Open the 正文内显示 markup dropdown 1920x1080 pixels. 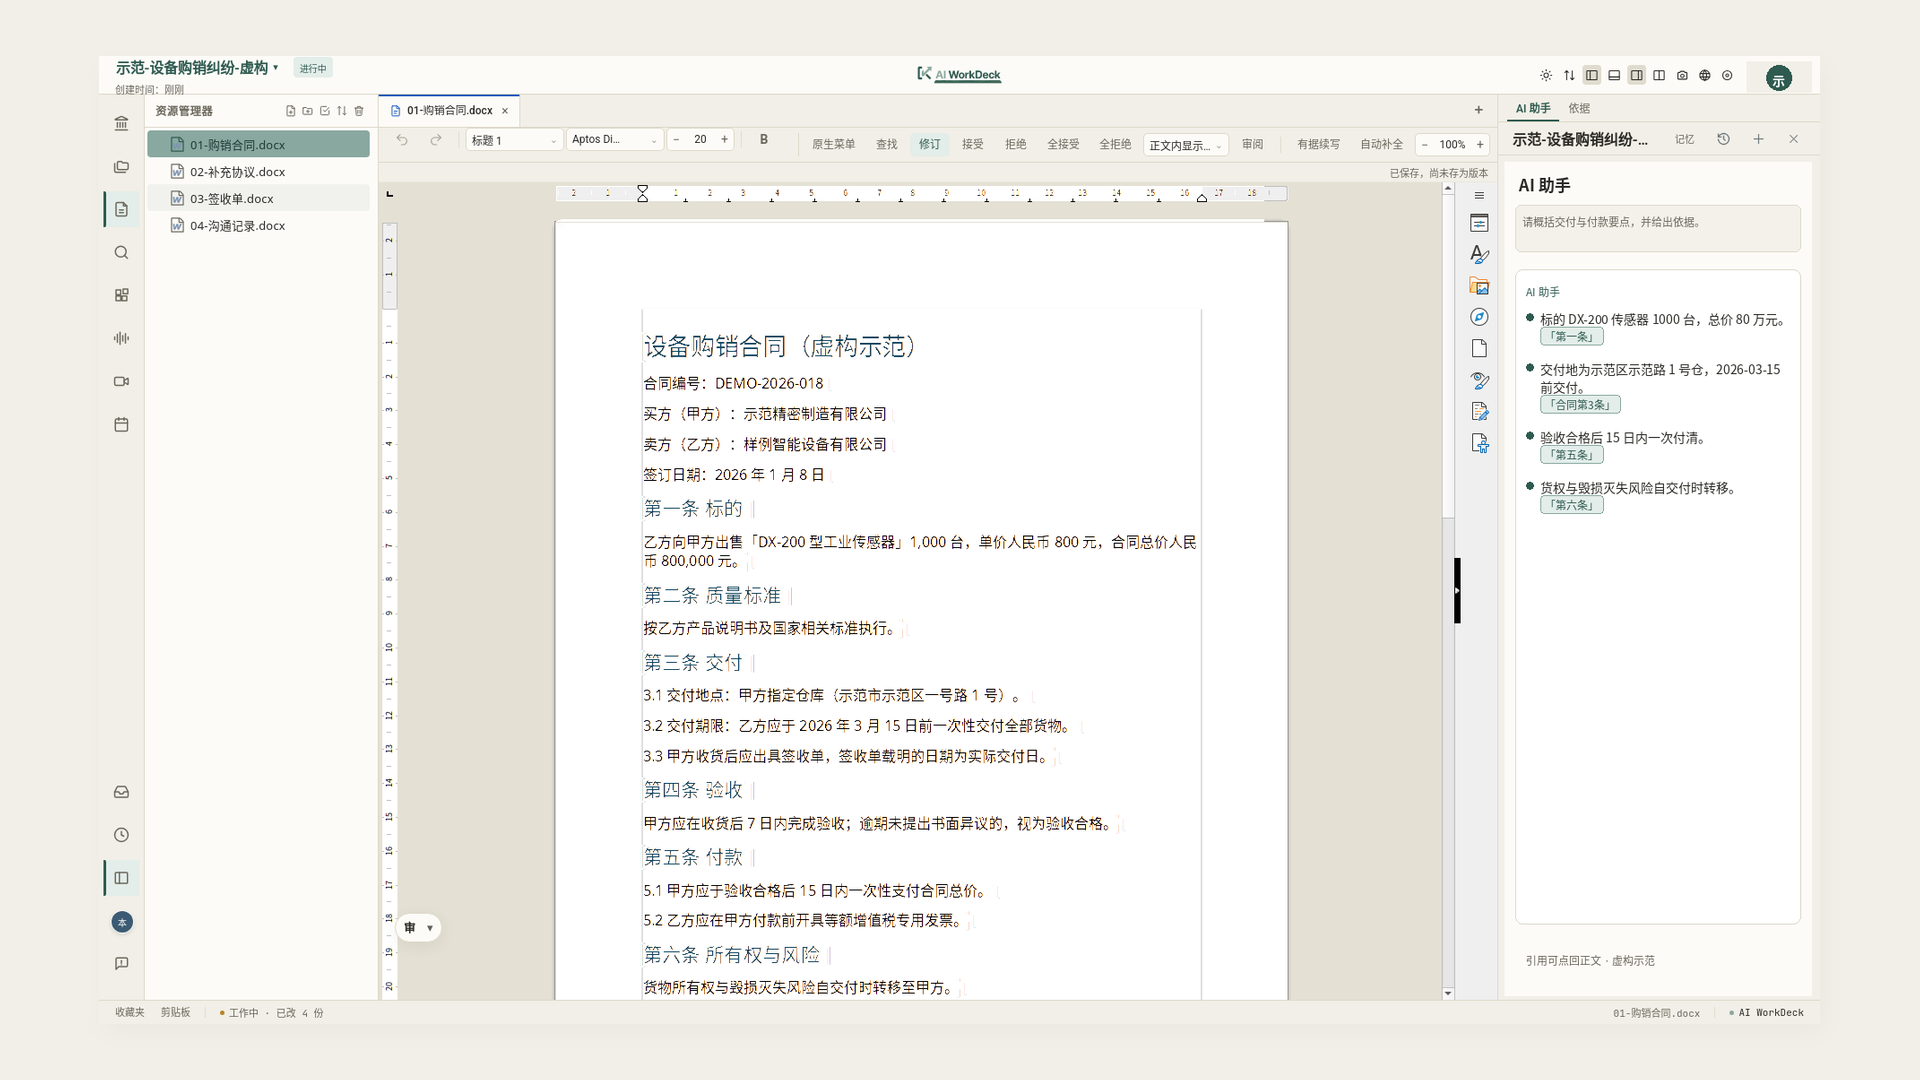coord(1185,145)
